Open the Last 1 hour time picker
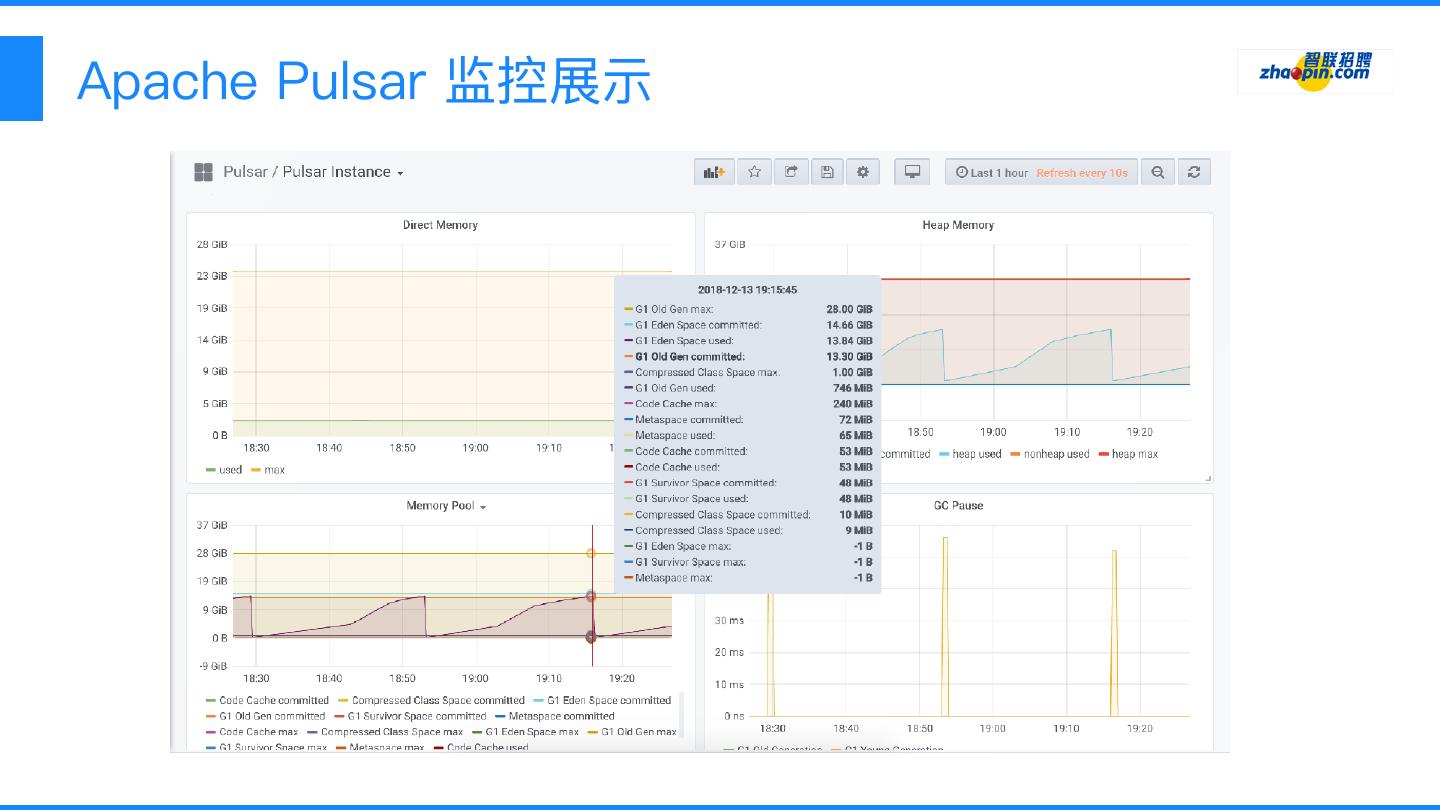The height and width of the screenshot is (810, 1440). coord(991,173)
